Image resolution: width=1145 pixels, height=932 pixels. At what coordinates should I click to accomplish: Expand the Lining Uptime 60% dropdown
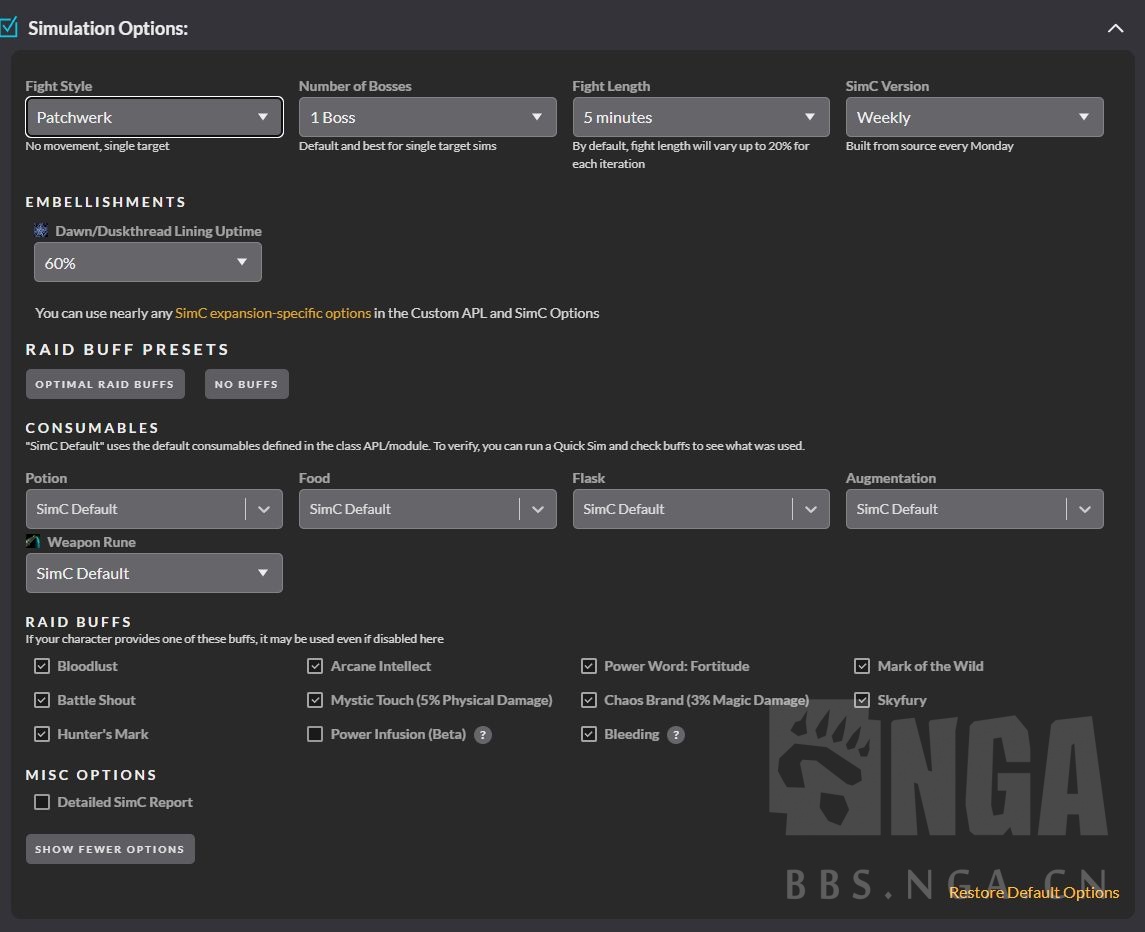point(147,263)
